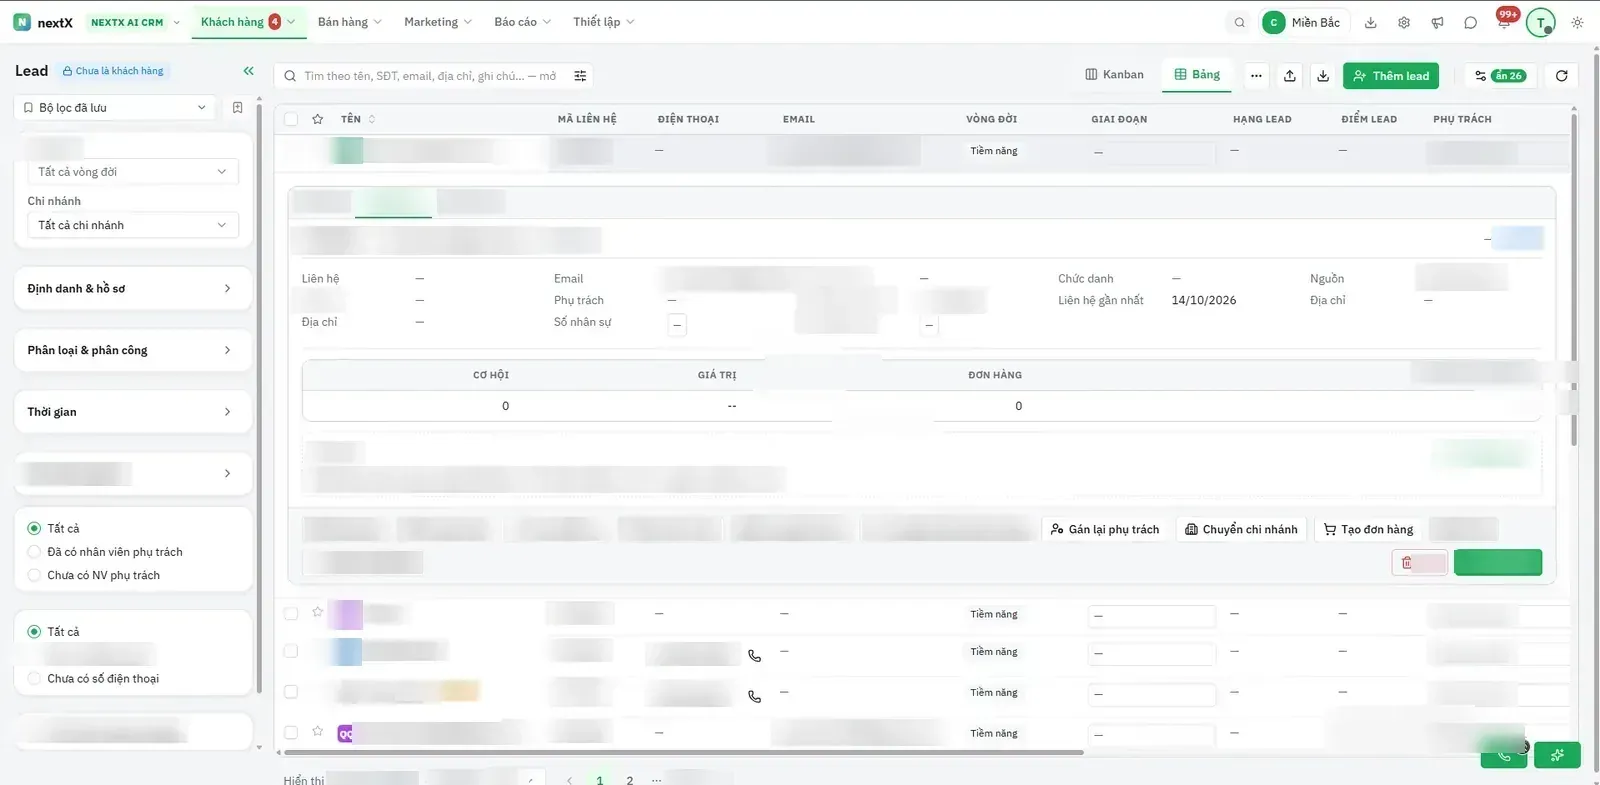Open the Bộ lọc đã lưu dropdown
Viewport: 1600px width, 785px height.
[115, 107]
